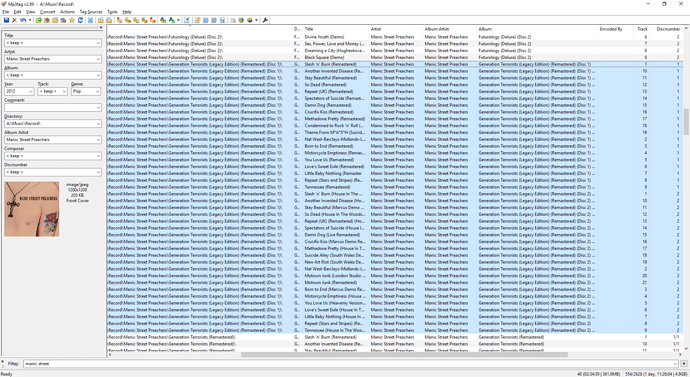Open the Album Artist dropdown
The image size is (690, 377).
98,140
